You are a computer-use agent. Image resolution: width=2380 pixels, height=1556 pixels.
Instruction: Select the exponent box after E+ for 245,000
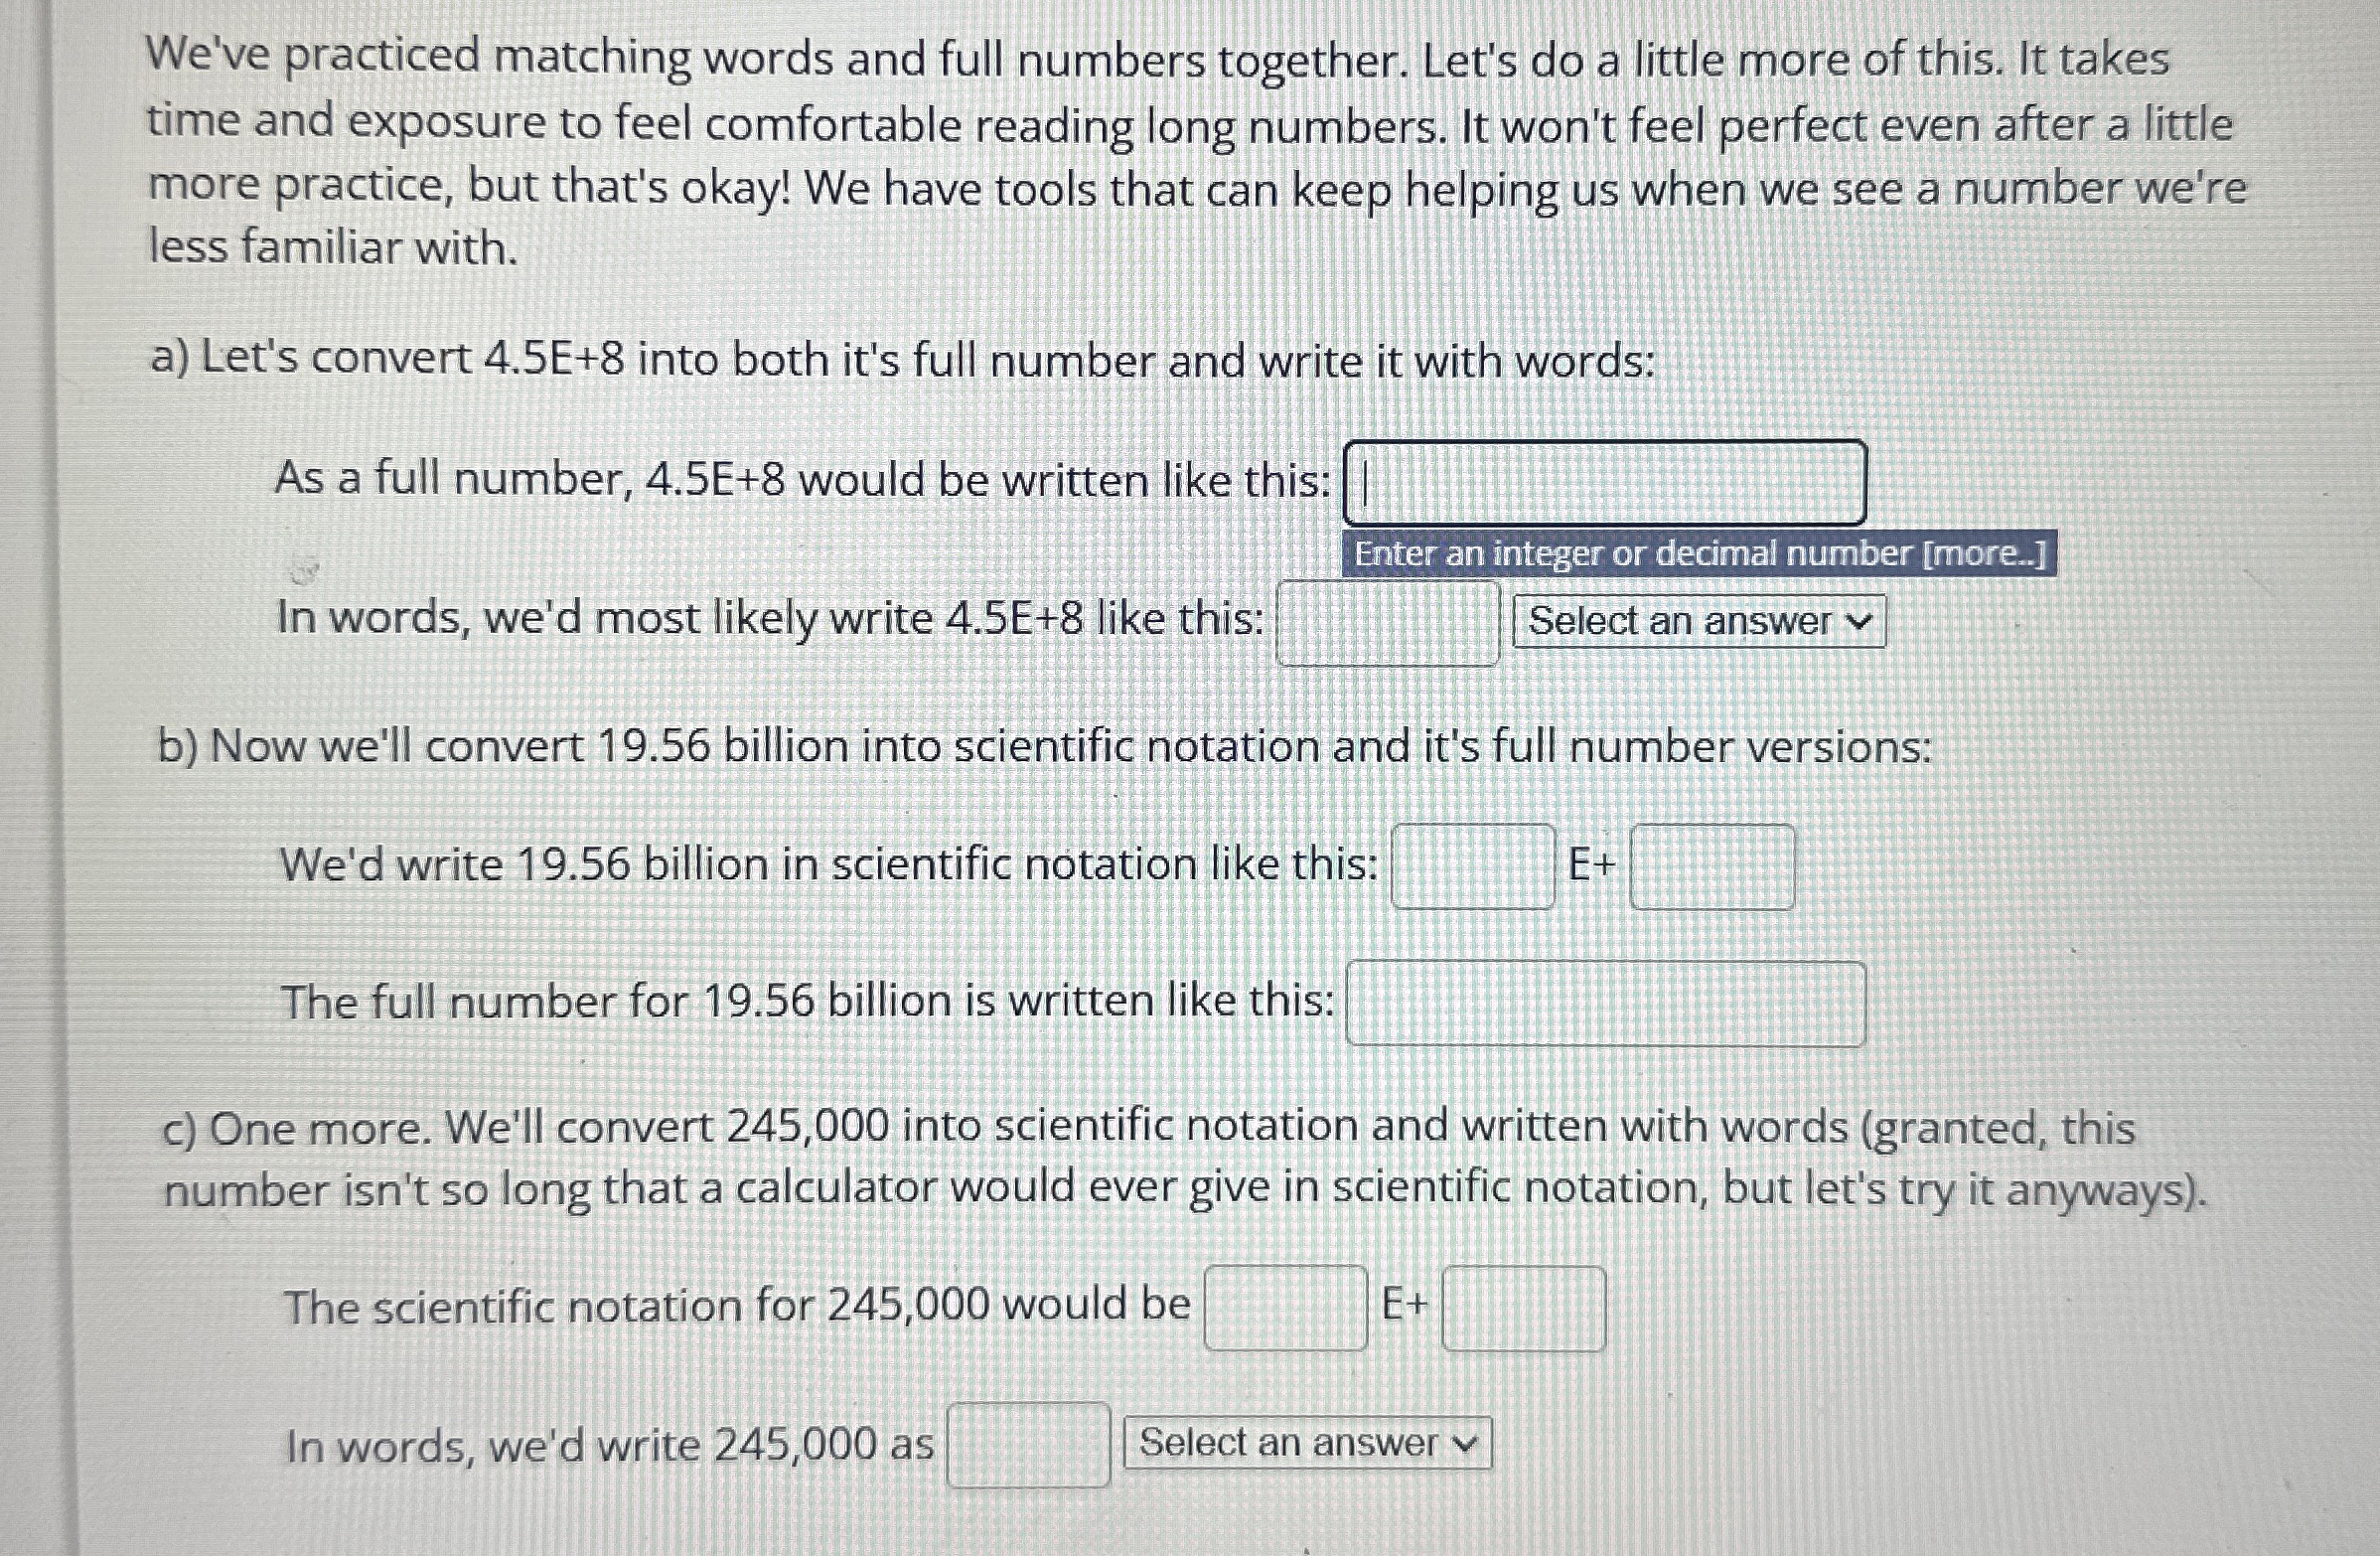click(x=1523, y=1308)
